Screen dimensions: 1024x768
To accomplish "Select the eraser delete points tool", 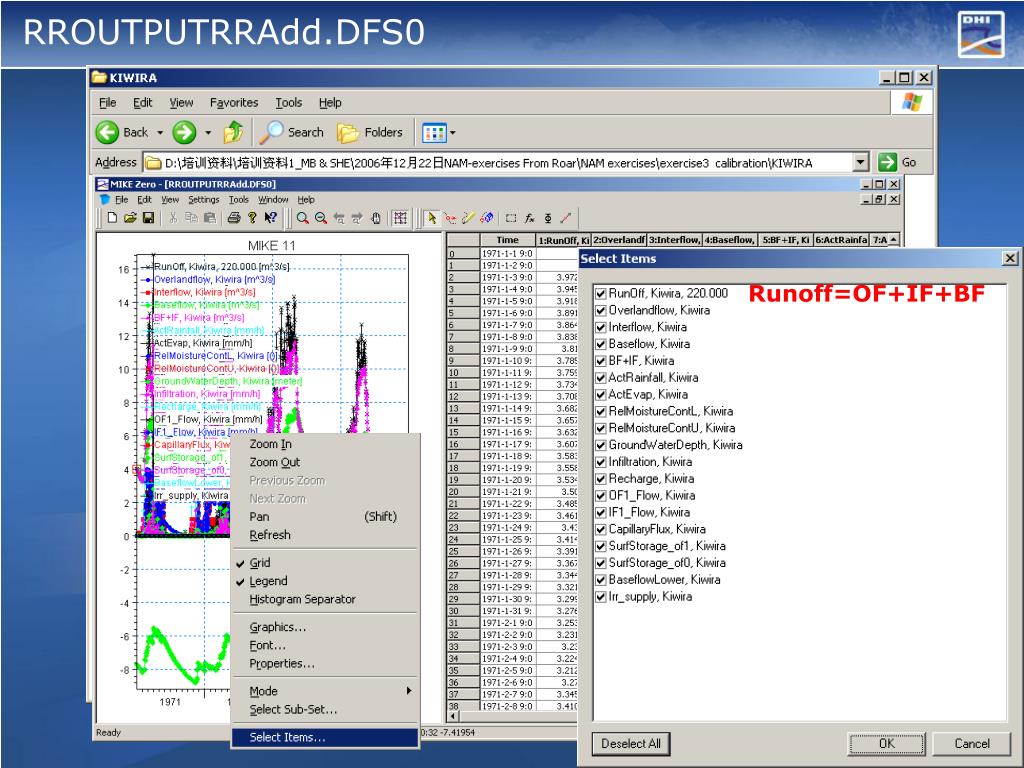I will coord(487,218).
